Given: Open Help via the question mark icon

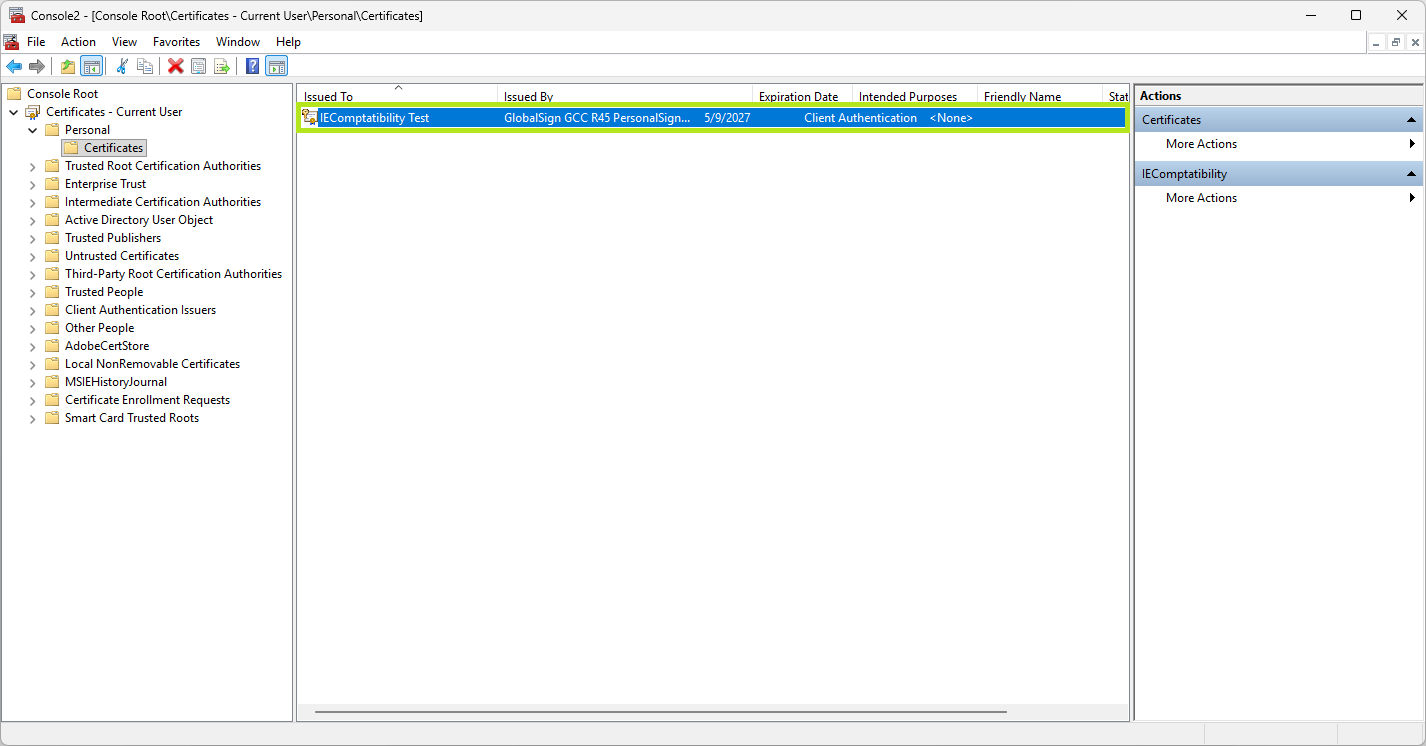Looking at the screenshot, I should (253, 66).
